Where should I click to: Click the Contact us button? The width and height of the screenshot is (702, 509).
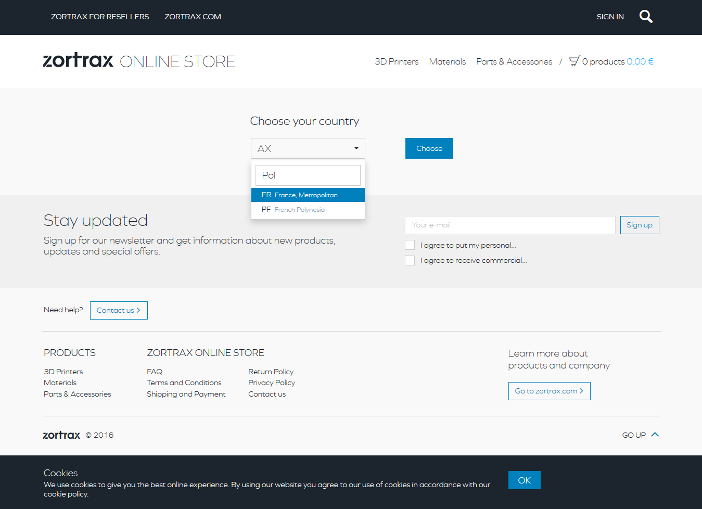(119, 310)
